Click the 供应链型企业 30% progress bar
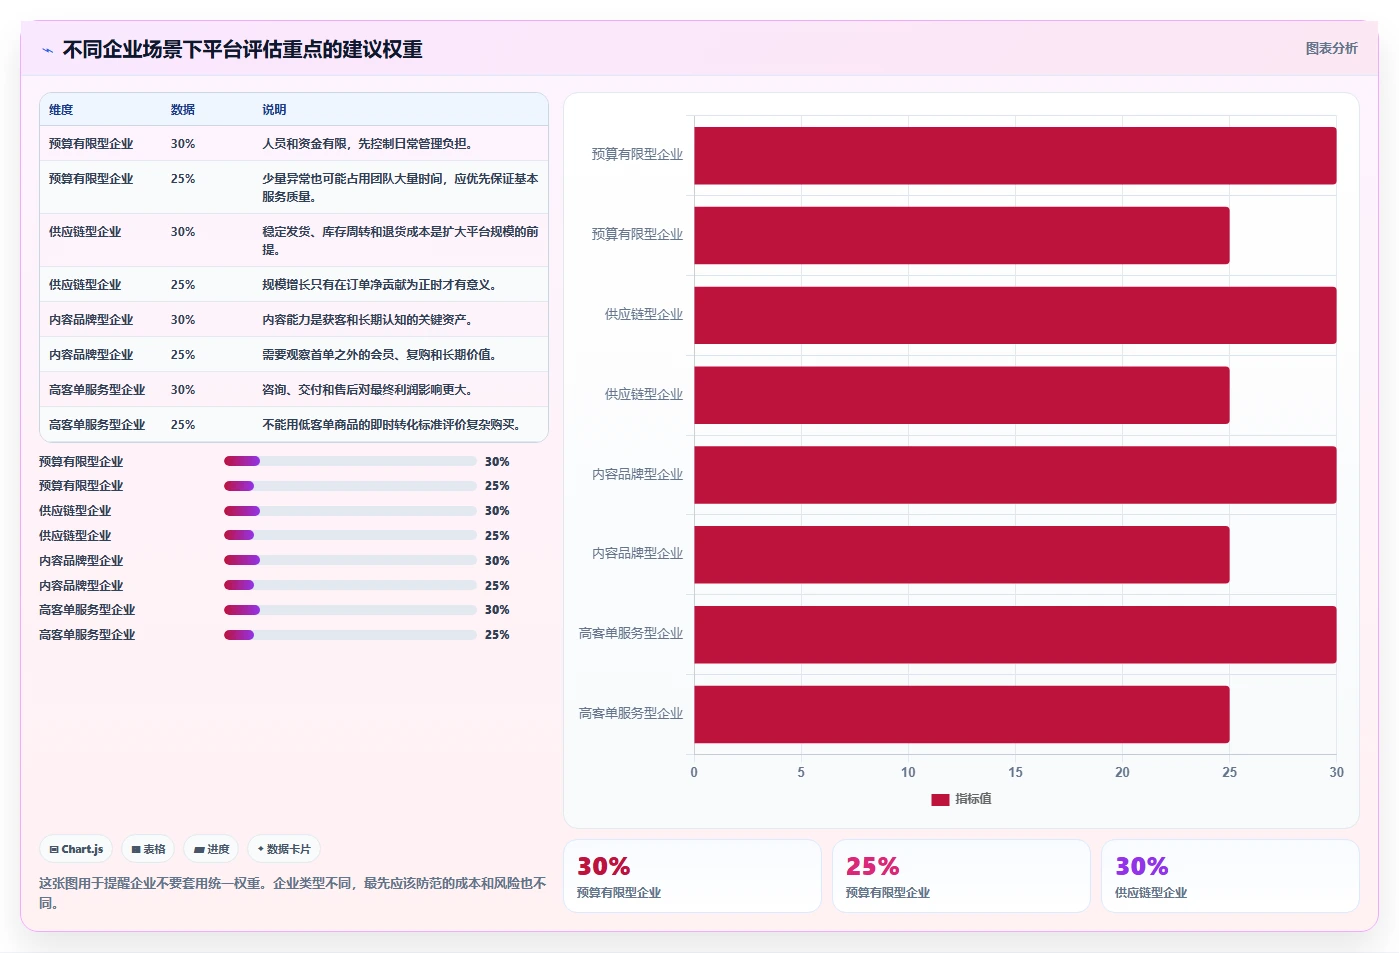1399x953 pixels. pyautogui.click(x=350, y=511)
